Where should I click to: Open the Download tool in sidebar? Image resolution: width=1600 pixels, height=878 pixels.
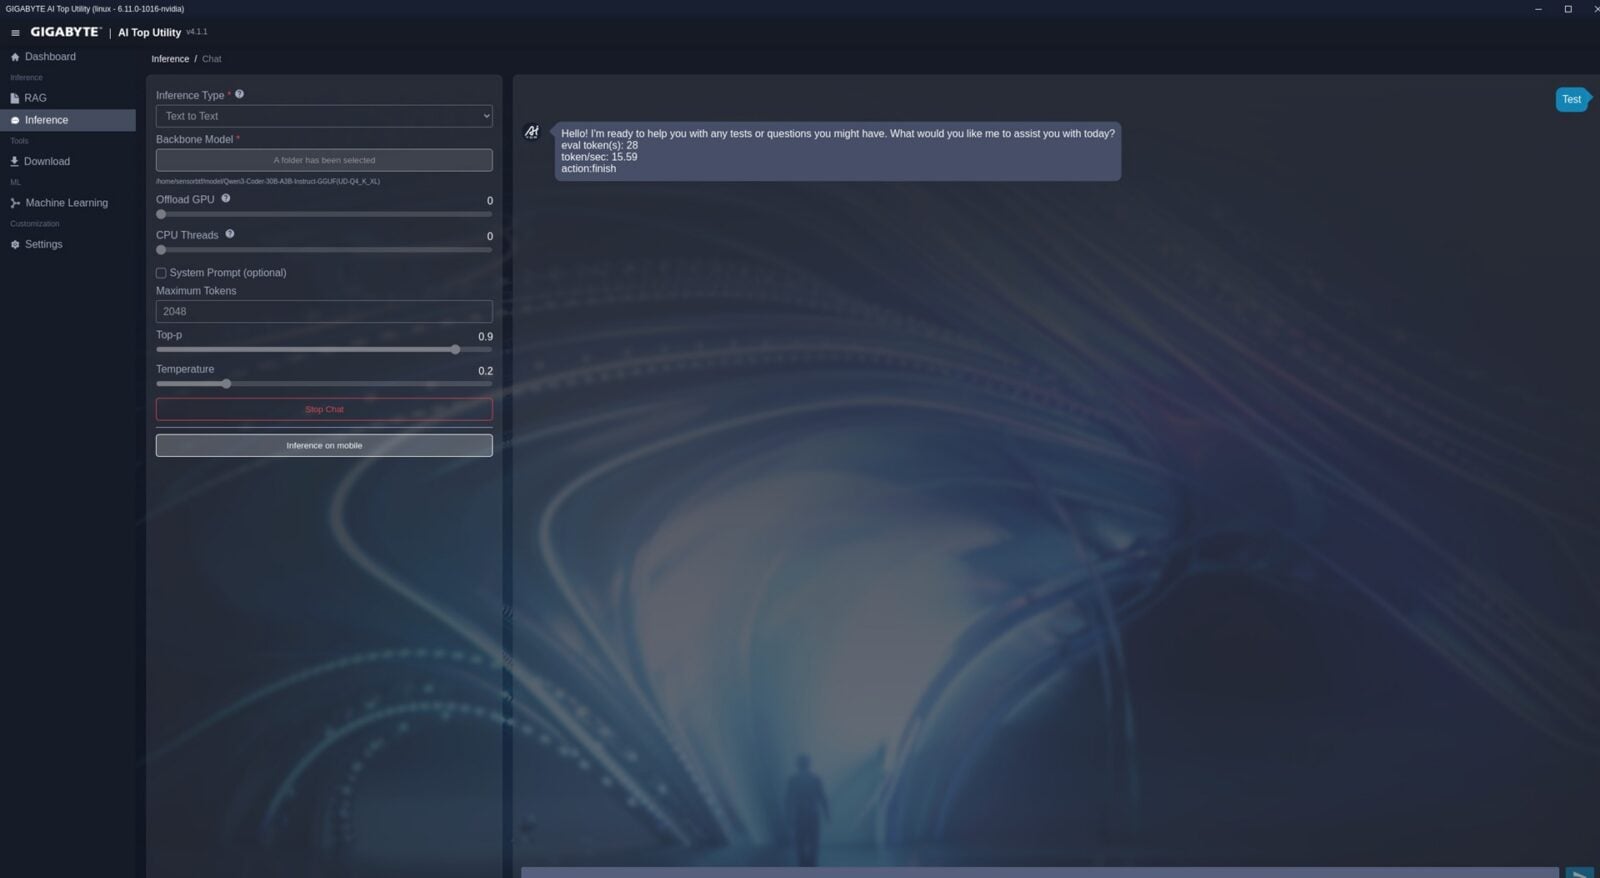pos(46,161)
